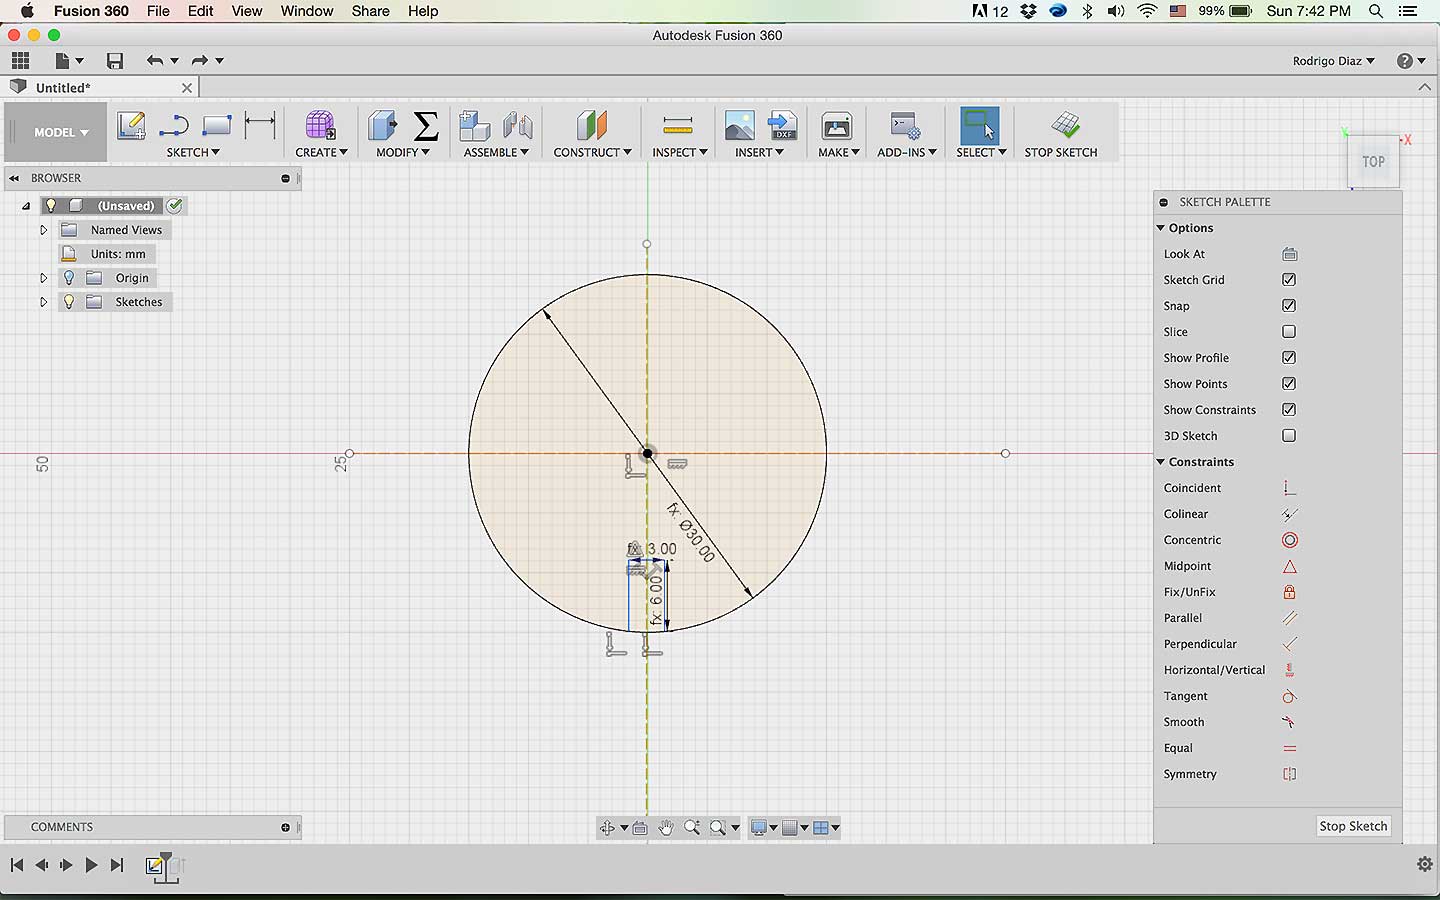Apply the Concentric constraint
The height and width of the screenshot is (900, 1440).
point(1290,540)
